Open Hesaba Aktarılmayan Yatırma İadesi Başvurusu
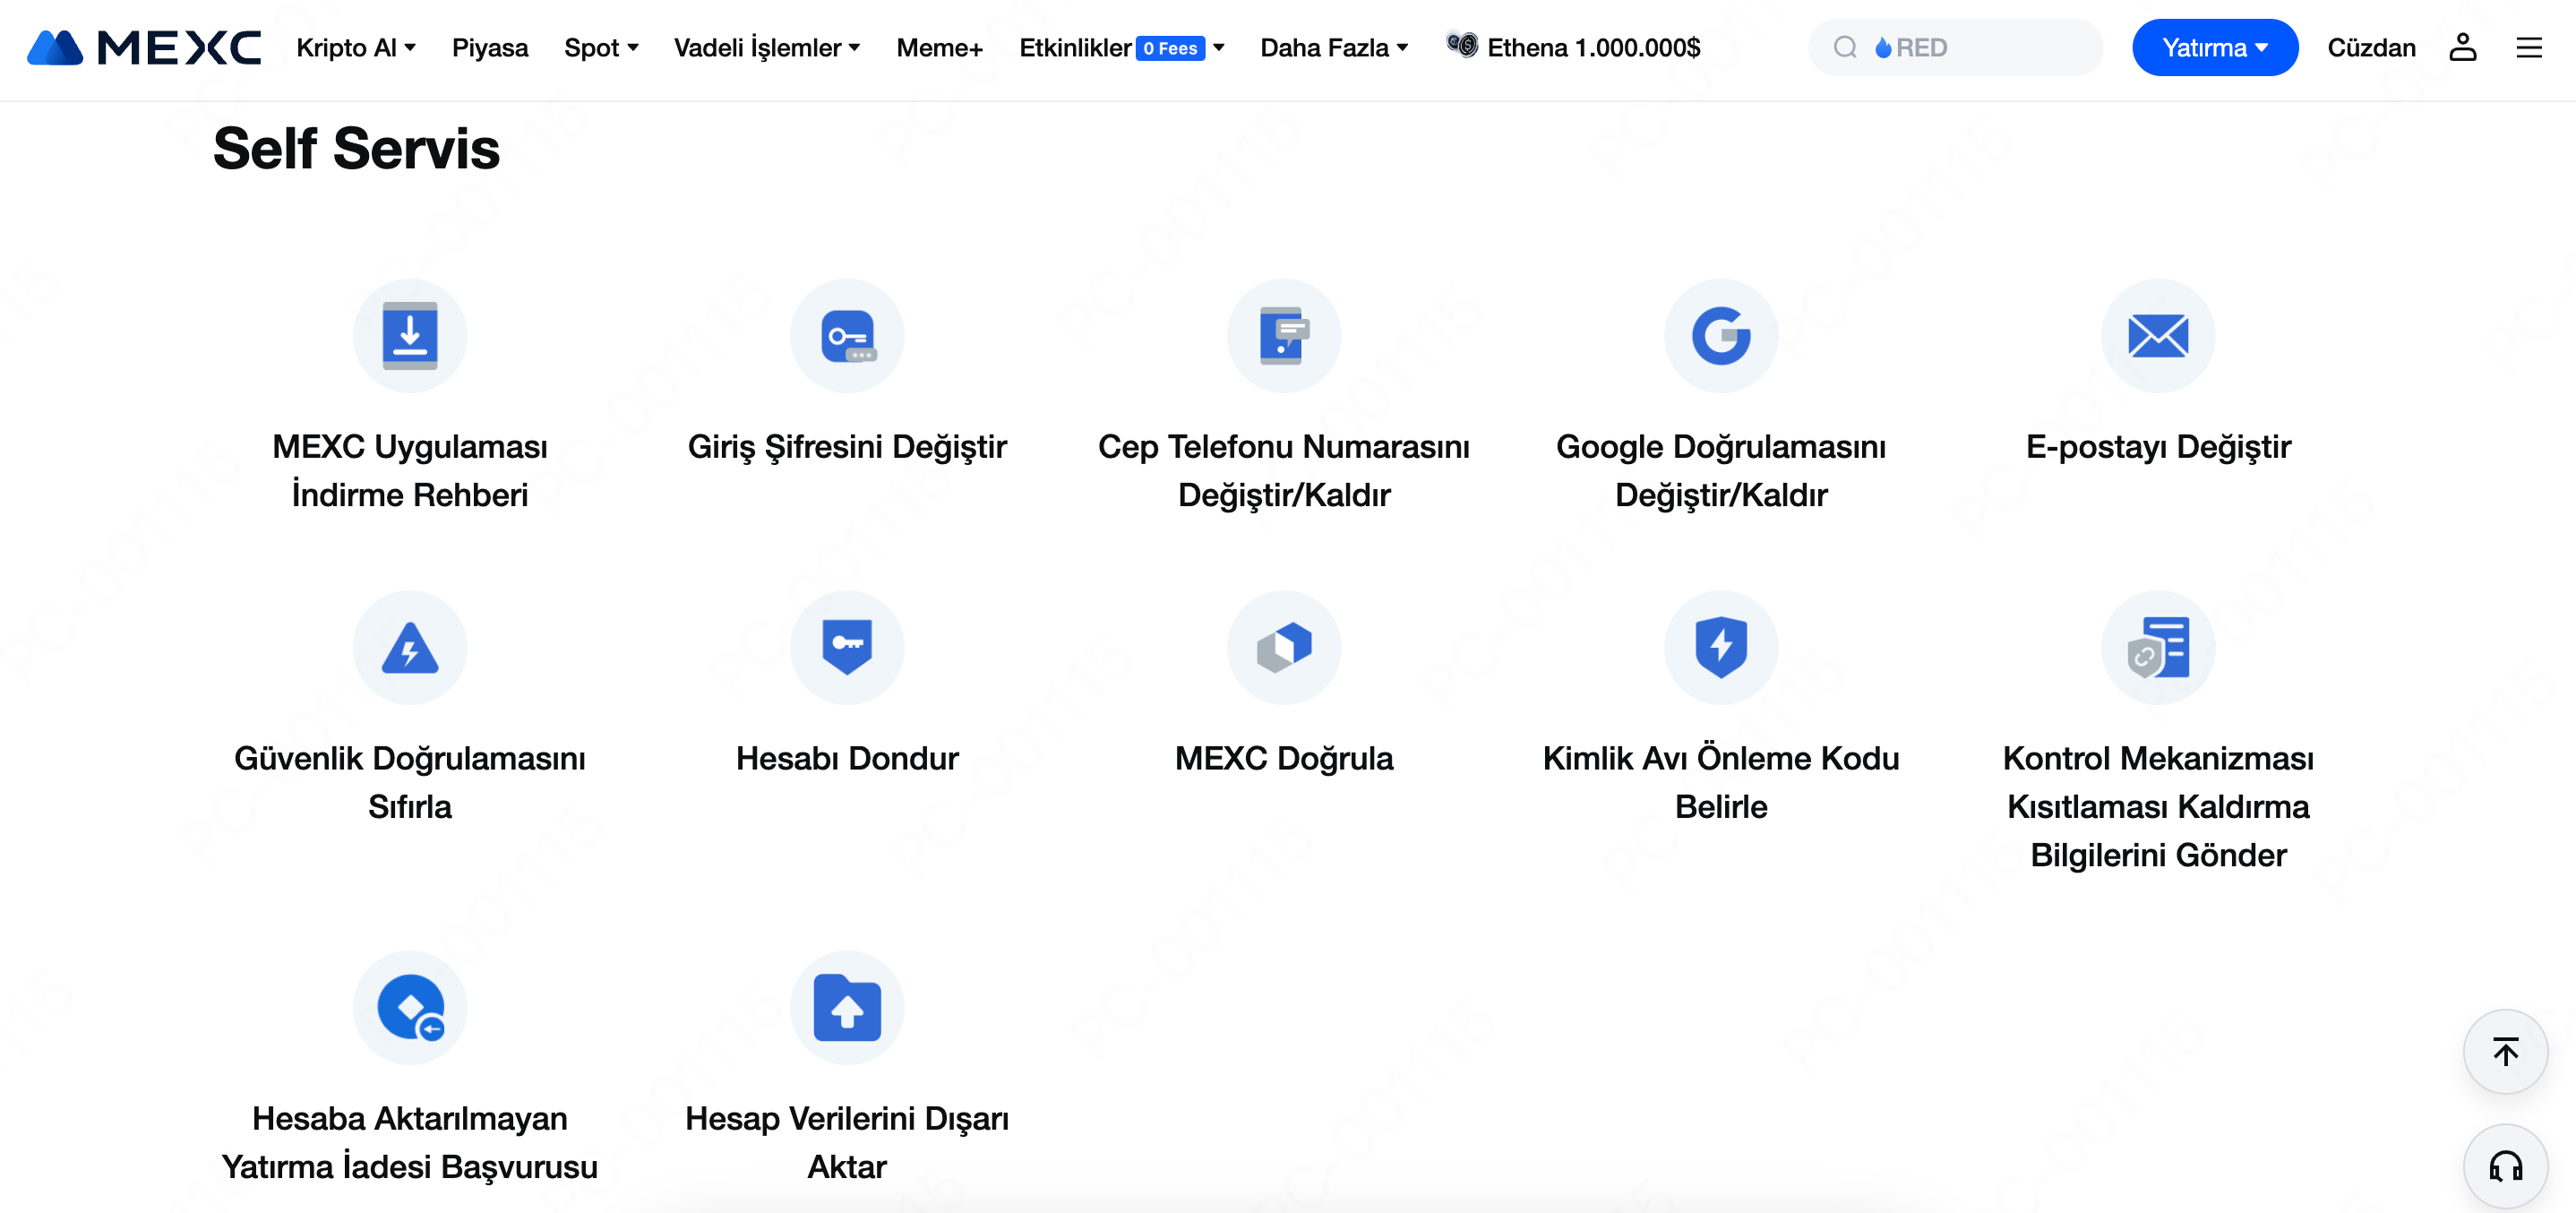 [410, 1143]
